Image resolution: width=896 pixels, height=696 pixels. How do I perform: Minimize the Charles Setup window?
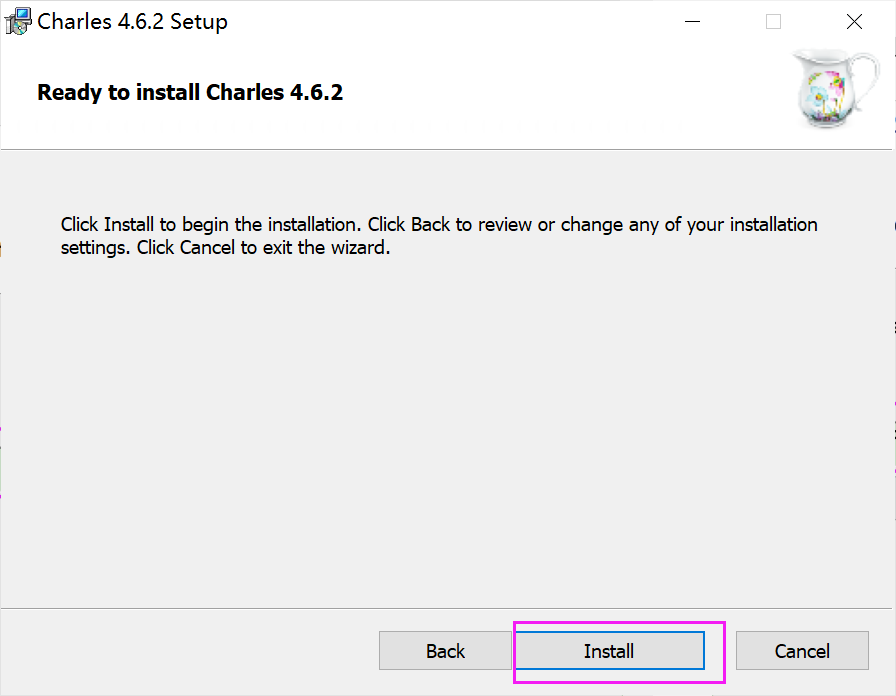pos(693,21)
